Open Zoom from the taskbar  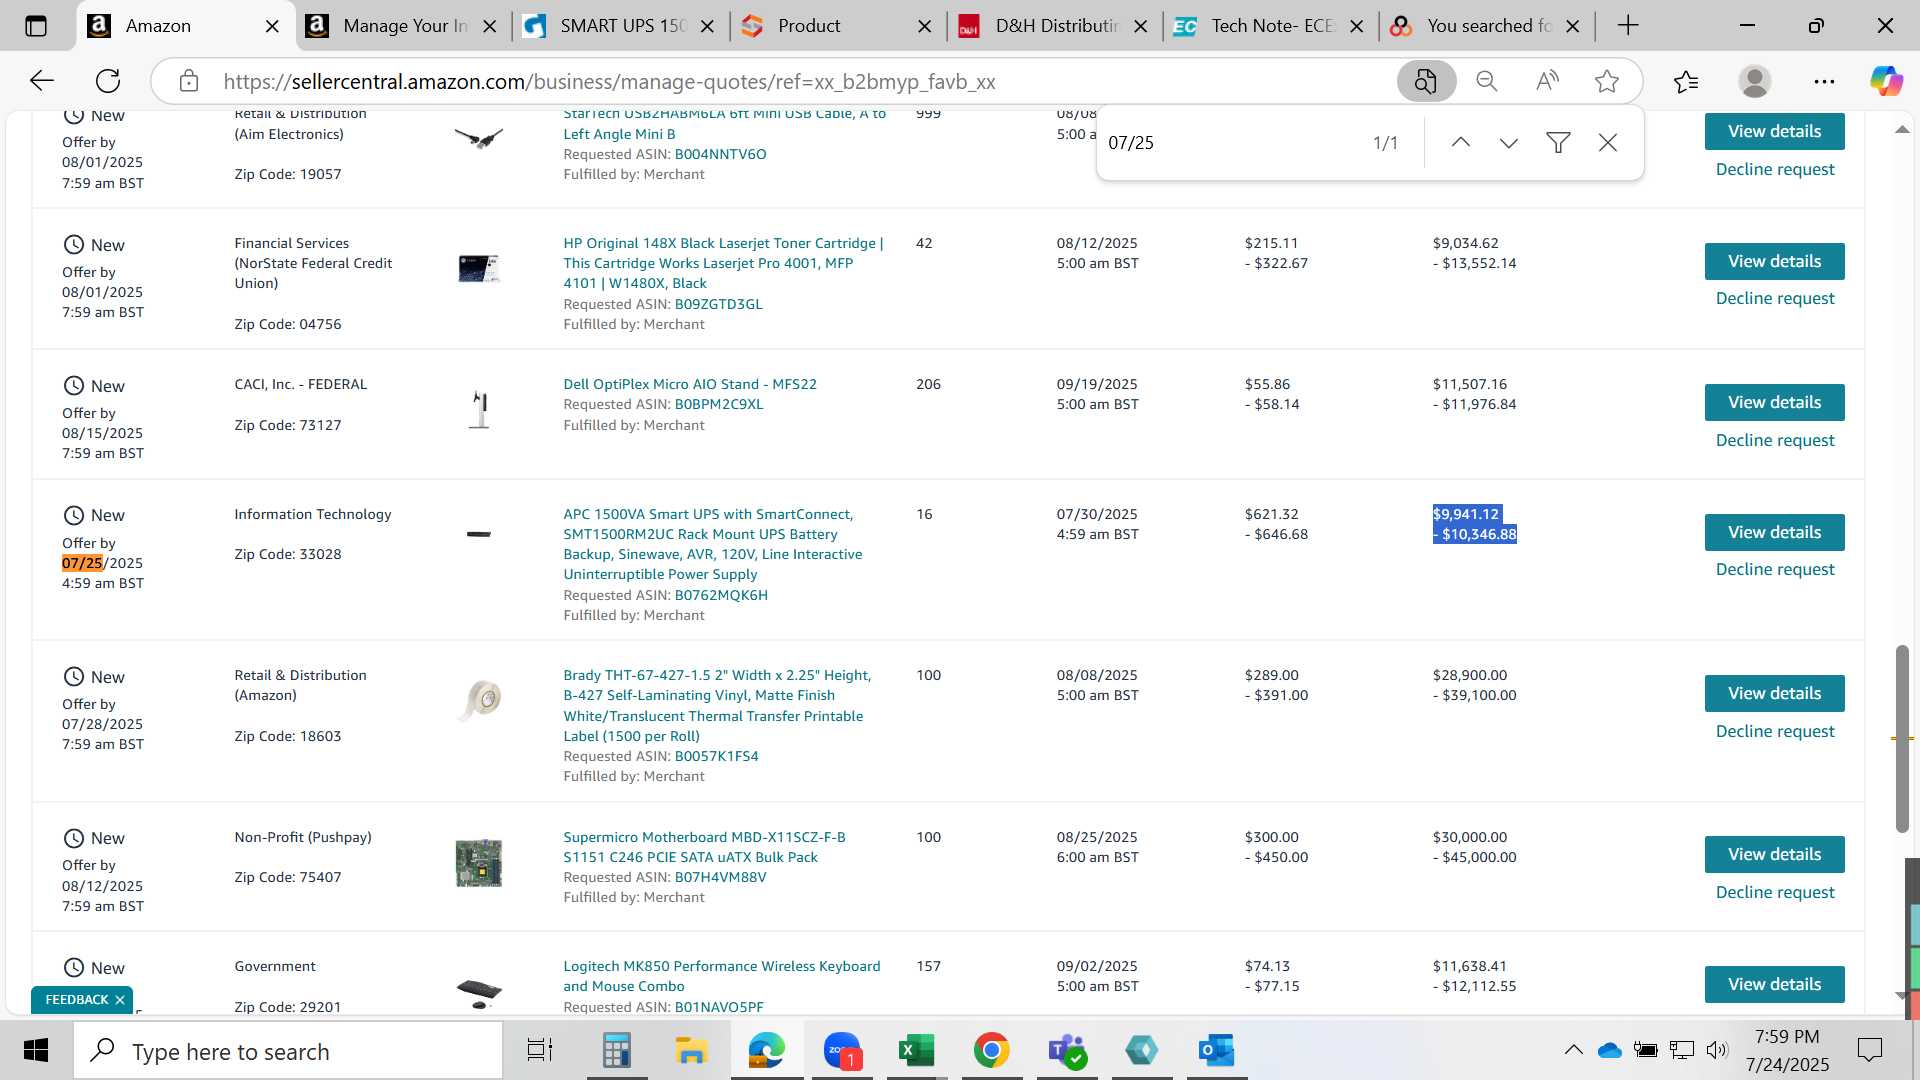tap(842, 1051)
